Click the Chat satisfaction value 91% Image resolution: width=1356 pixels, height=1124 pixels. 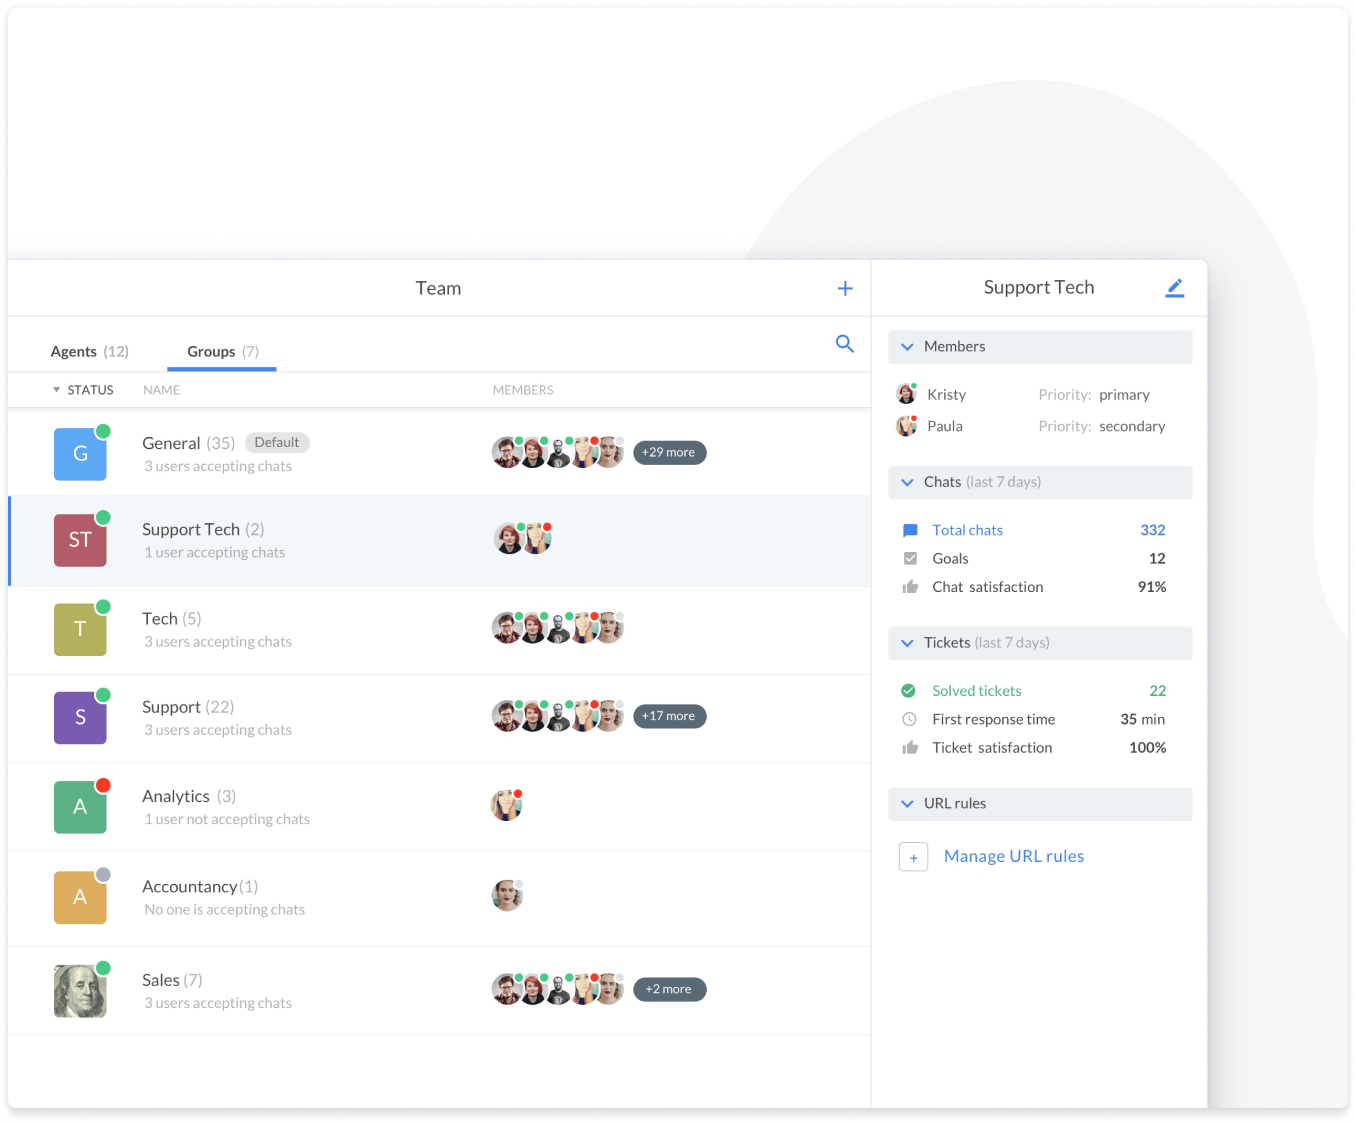[1152, 587]
